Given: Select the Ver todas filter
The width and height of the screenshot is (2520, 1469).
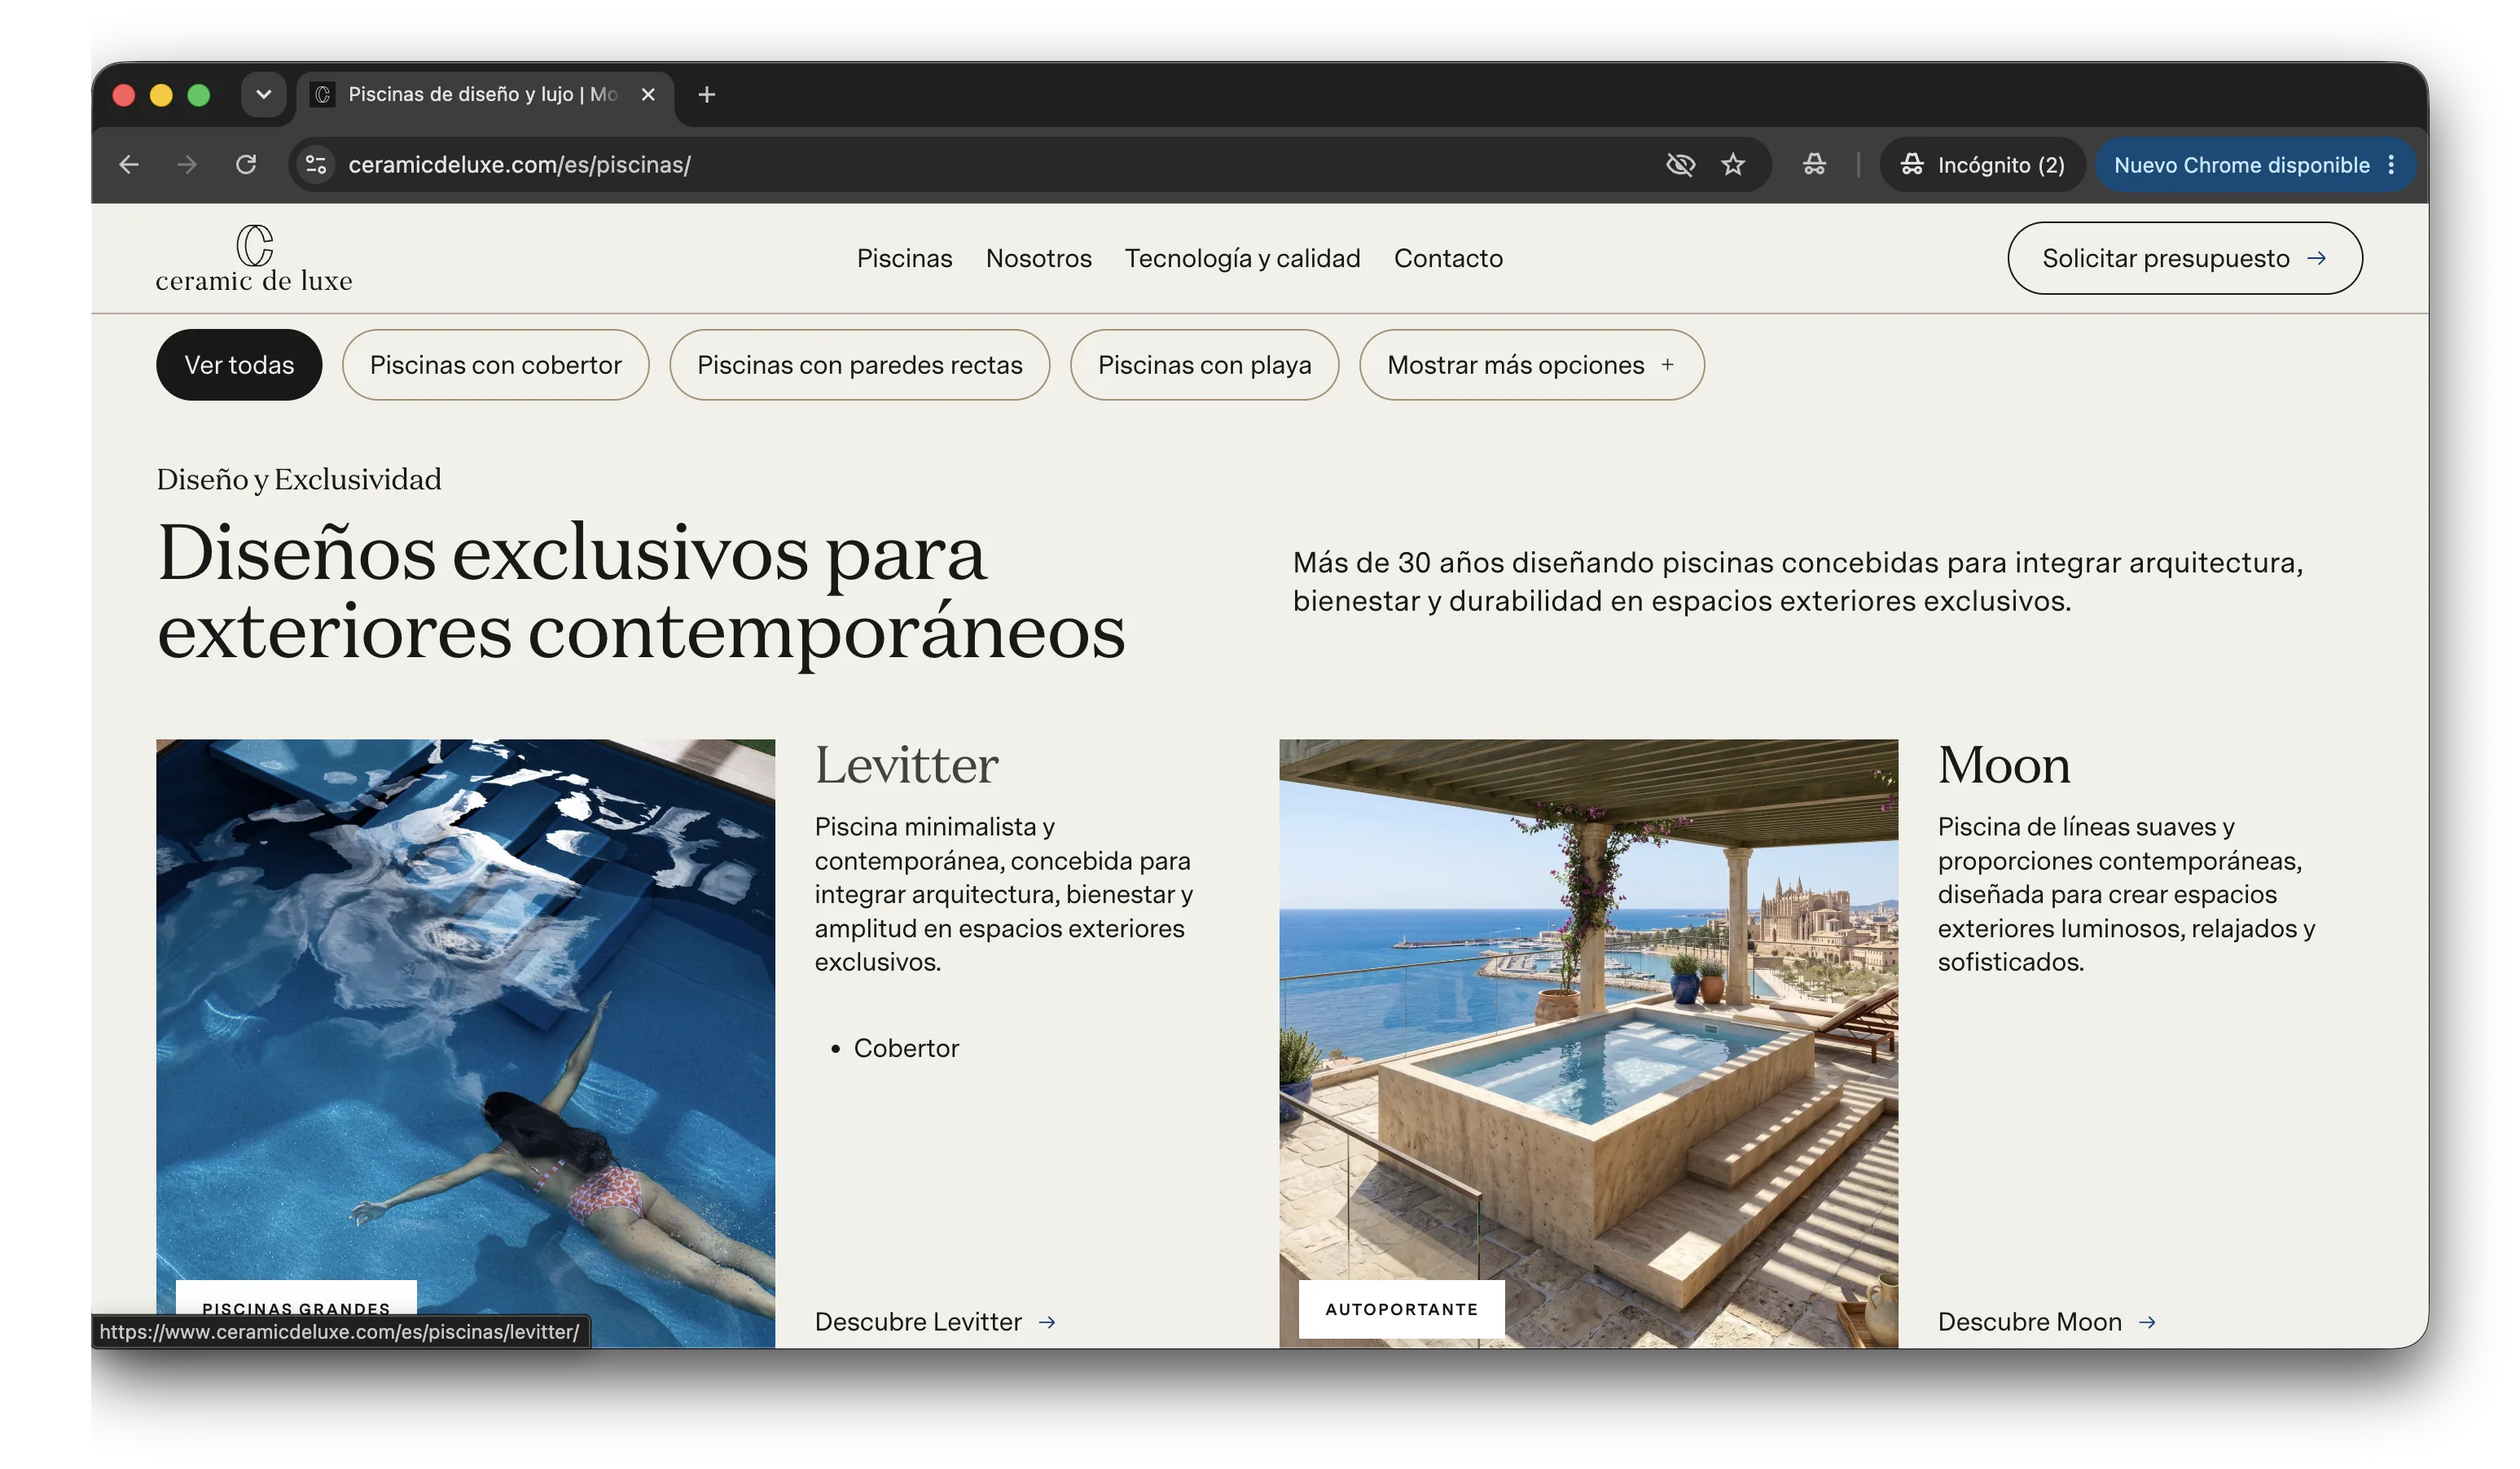Looking at the screenshot, I should 239,365.
